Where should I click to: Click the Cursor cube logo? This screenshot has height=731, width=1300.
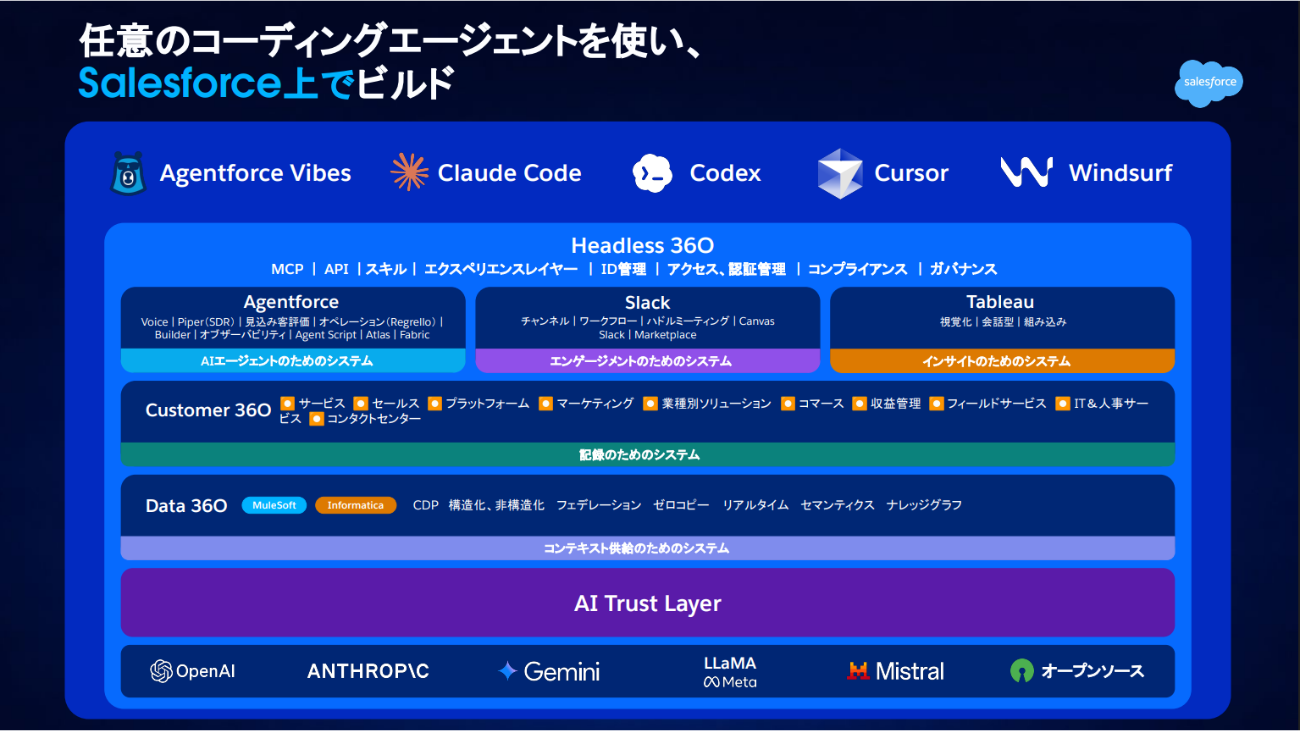[x=839, y=173]
